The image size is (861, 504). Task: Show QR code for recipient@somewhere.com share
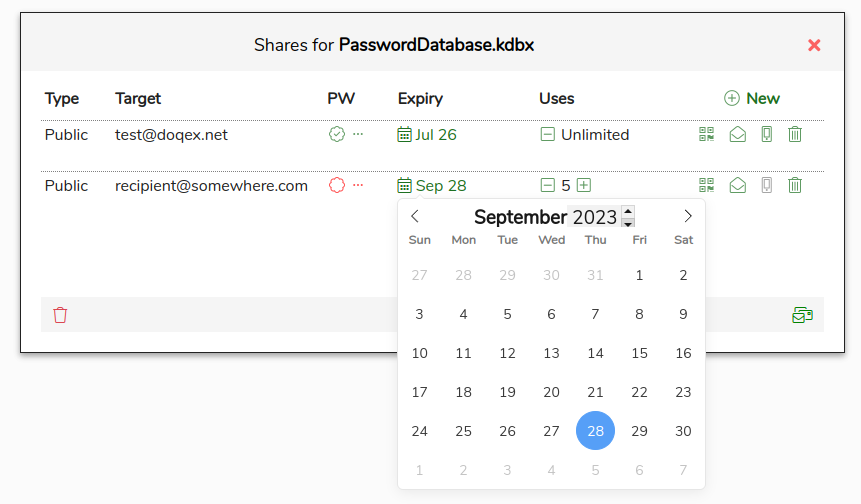(x=707, y=185)
